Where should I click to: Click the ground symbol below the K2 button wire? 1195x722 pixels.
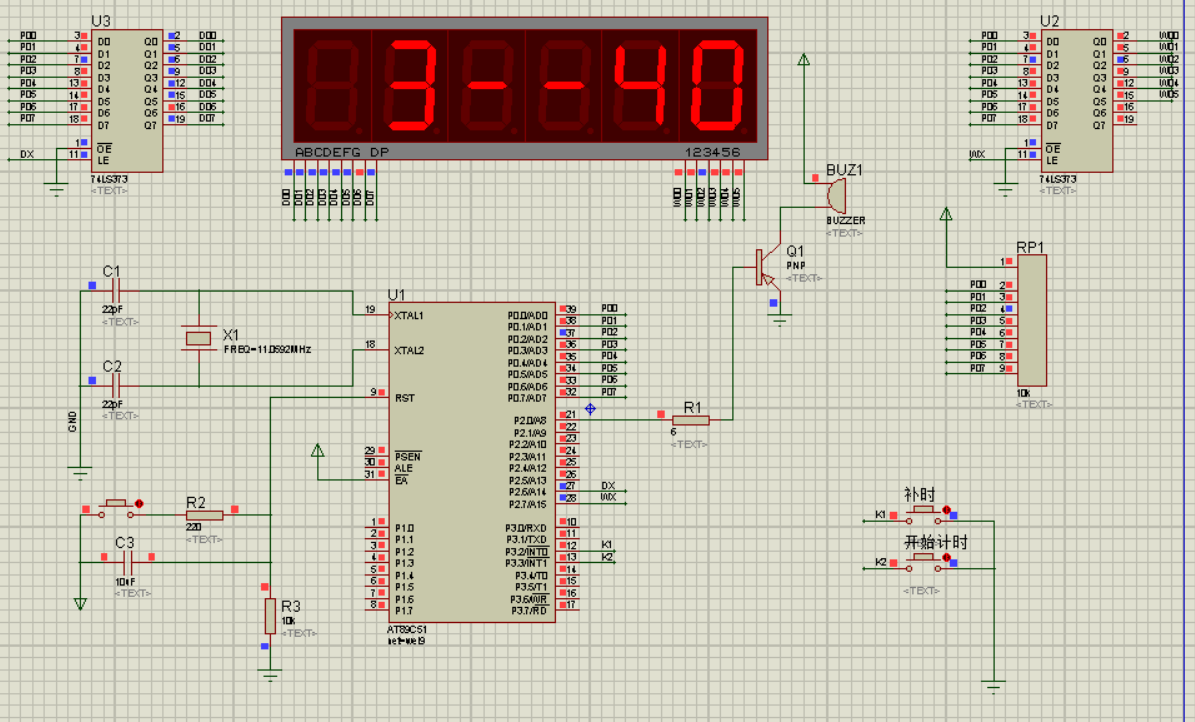pyautogui.click(x=994, y=685)
